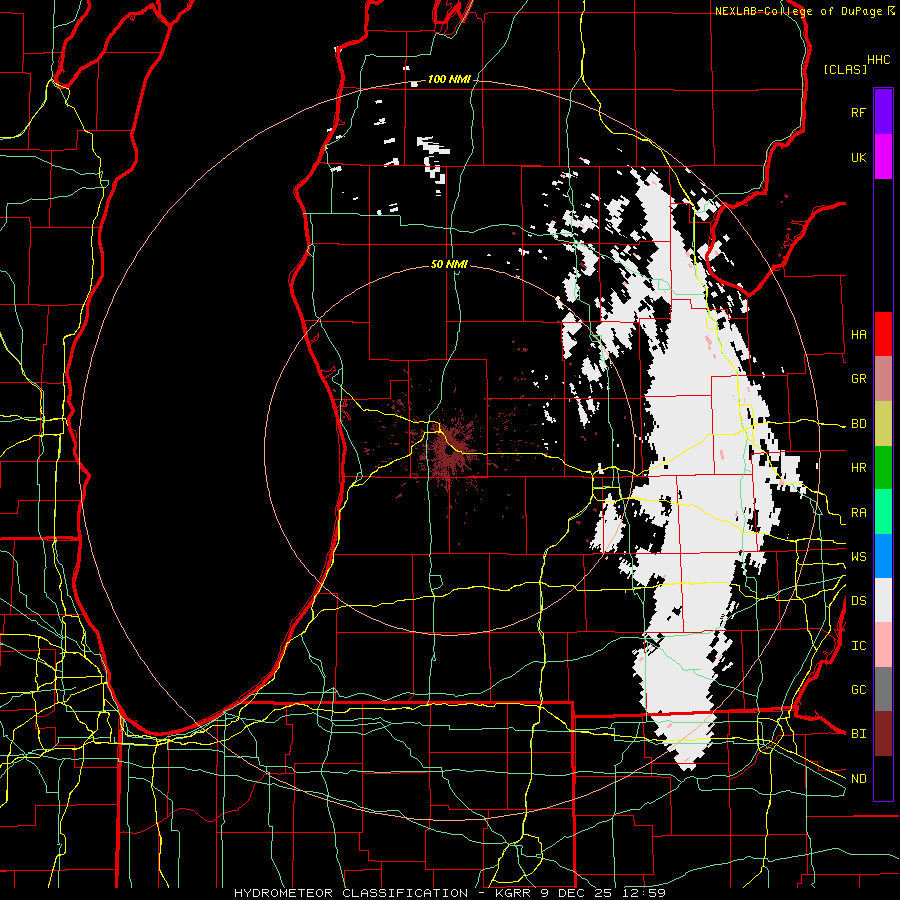Click the purple RF color swatch
The width and height of the screenshot is (900, 900).
click(883, 112)
